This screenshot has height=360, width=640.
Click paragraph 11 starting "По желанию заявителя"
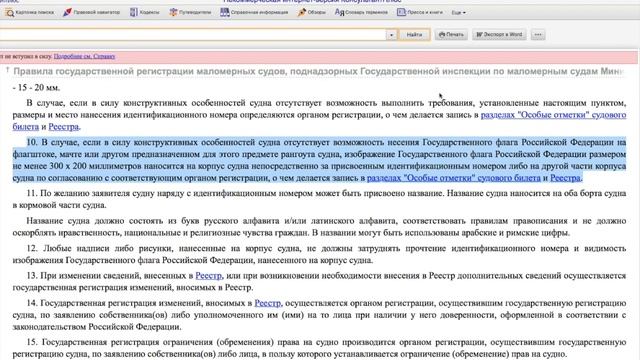[x=319, y=199]
